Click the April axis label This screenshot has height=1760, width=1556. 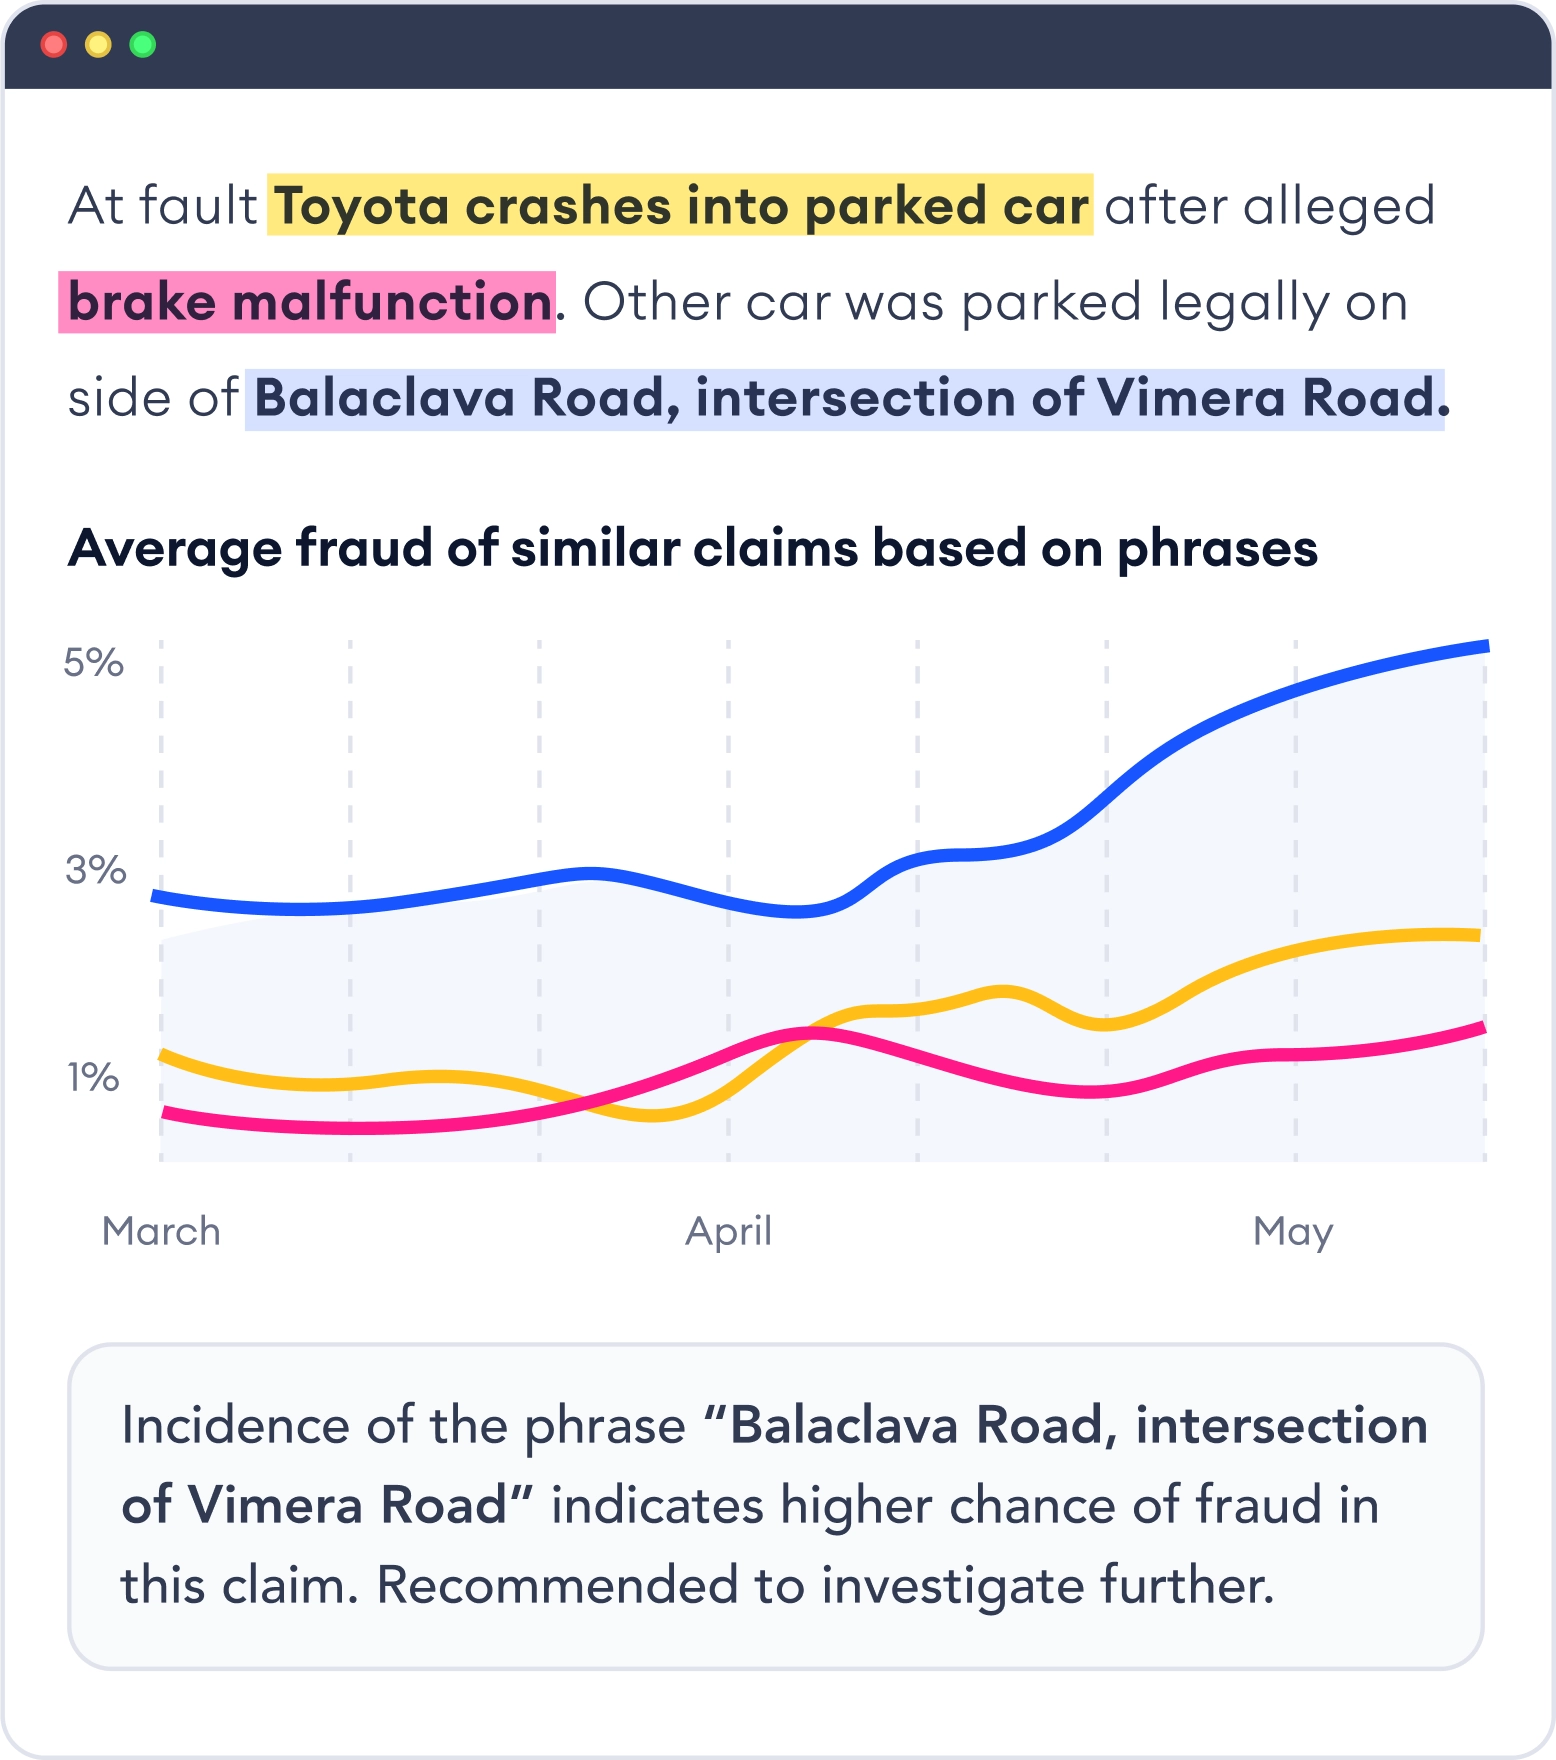pos(728,1231)
